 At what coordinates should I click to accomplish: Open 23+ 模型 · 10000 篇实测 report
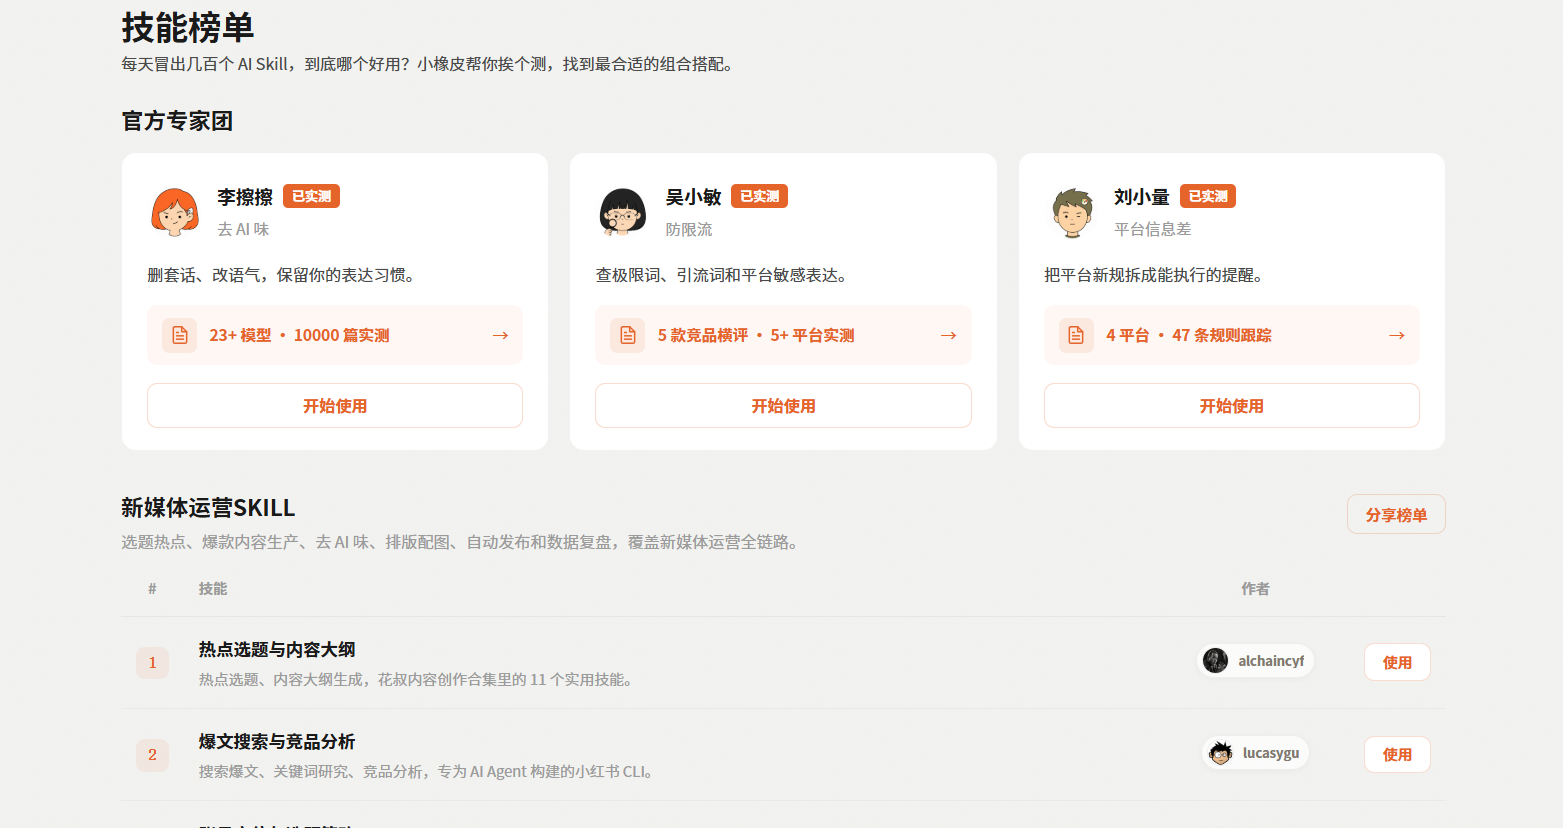coord(335,335)
